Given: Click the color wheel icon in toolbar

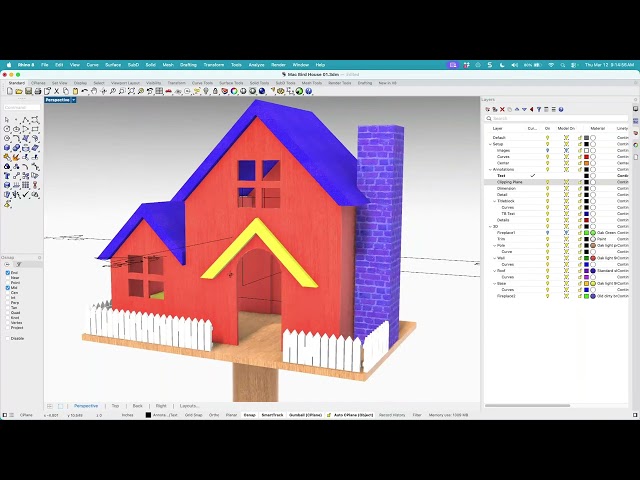Looking at the screenshot, I should 234,91.
